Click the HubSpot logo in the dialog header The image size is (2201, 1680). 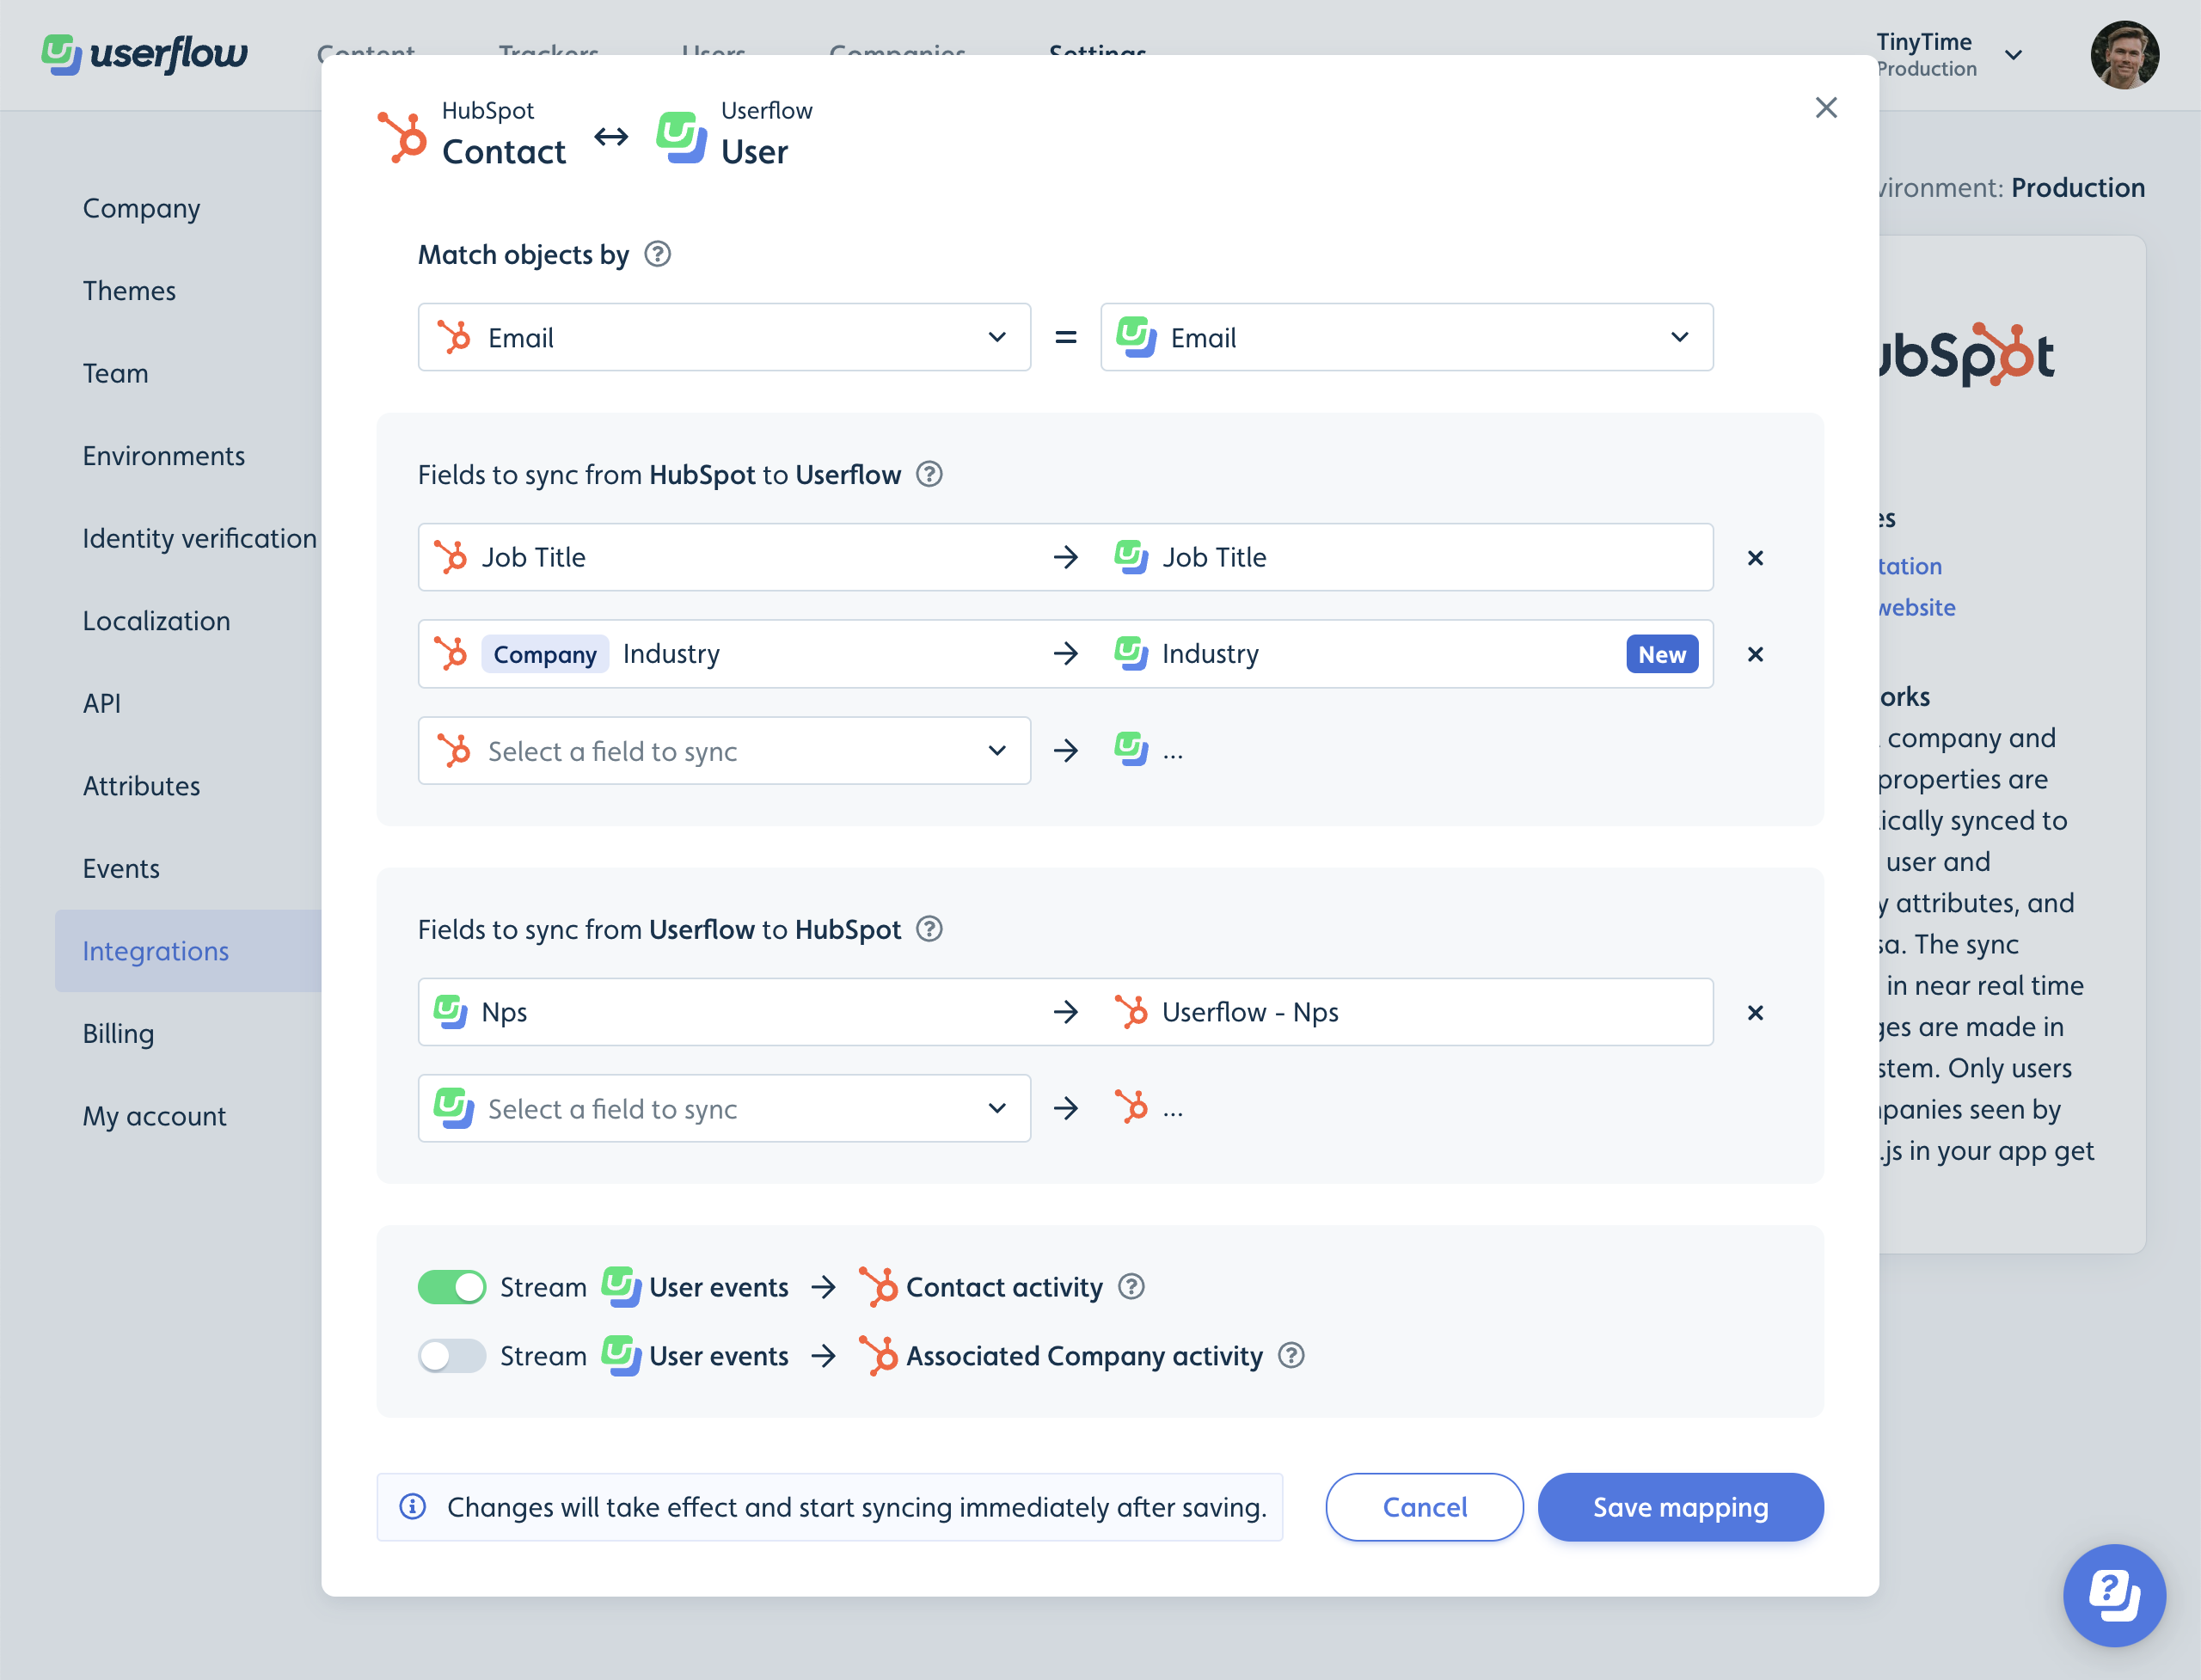[x=403, y=137]
